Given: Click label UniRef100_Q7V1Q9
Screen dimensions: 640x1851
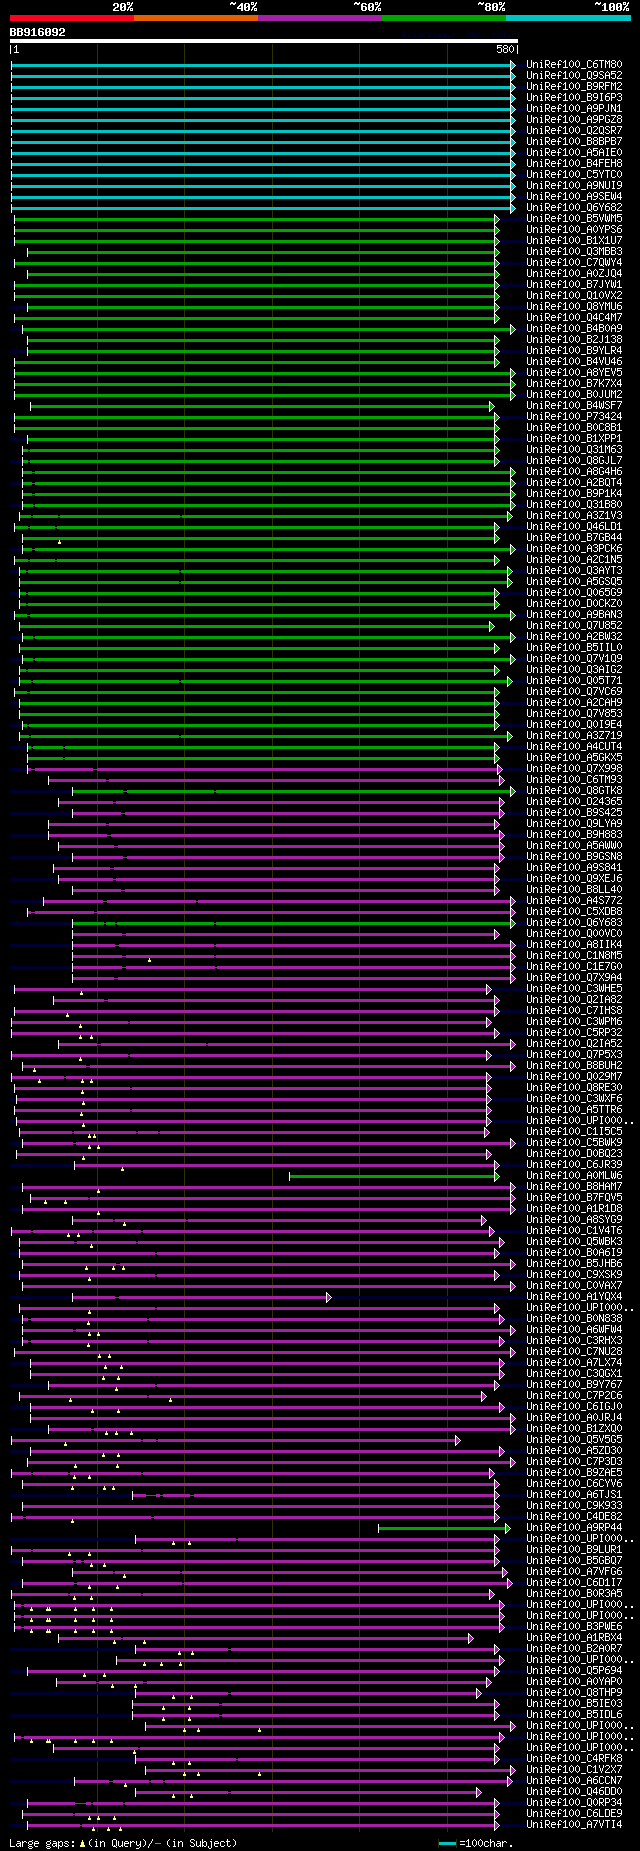Looking at the screenshot, I should click(x=574, y=659).
